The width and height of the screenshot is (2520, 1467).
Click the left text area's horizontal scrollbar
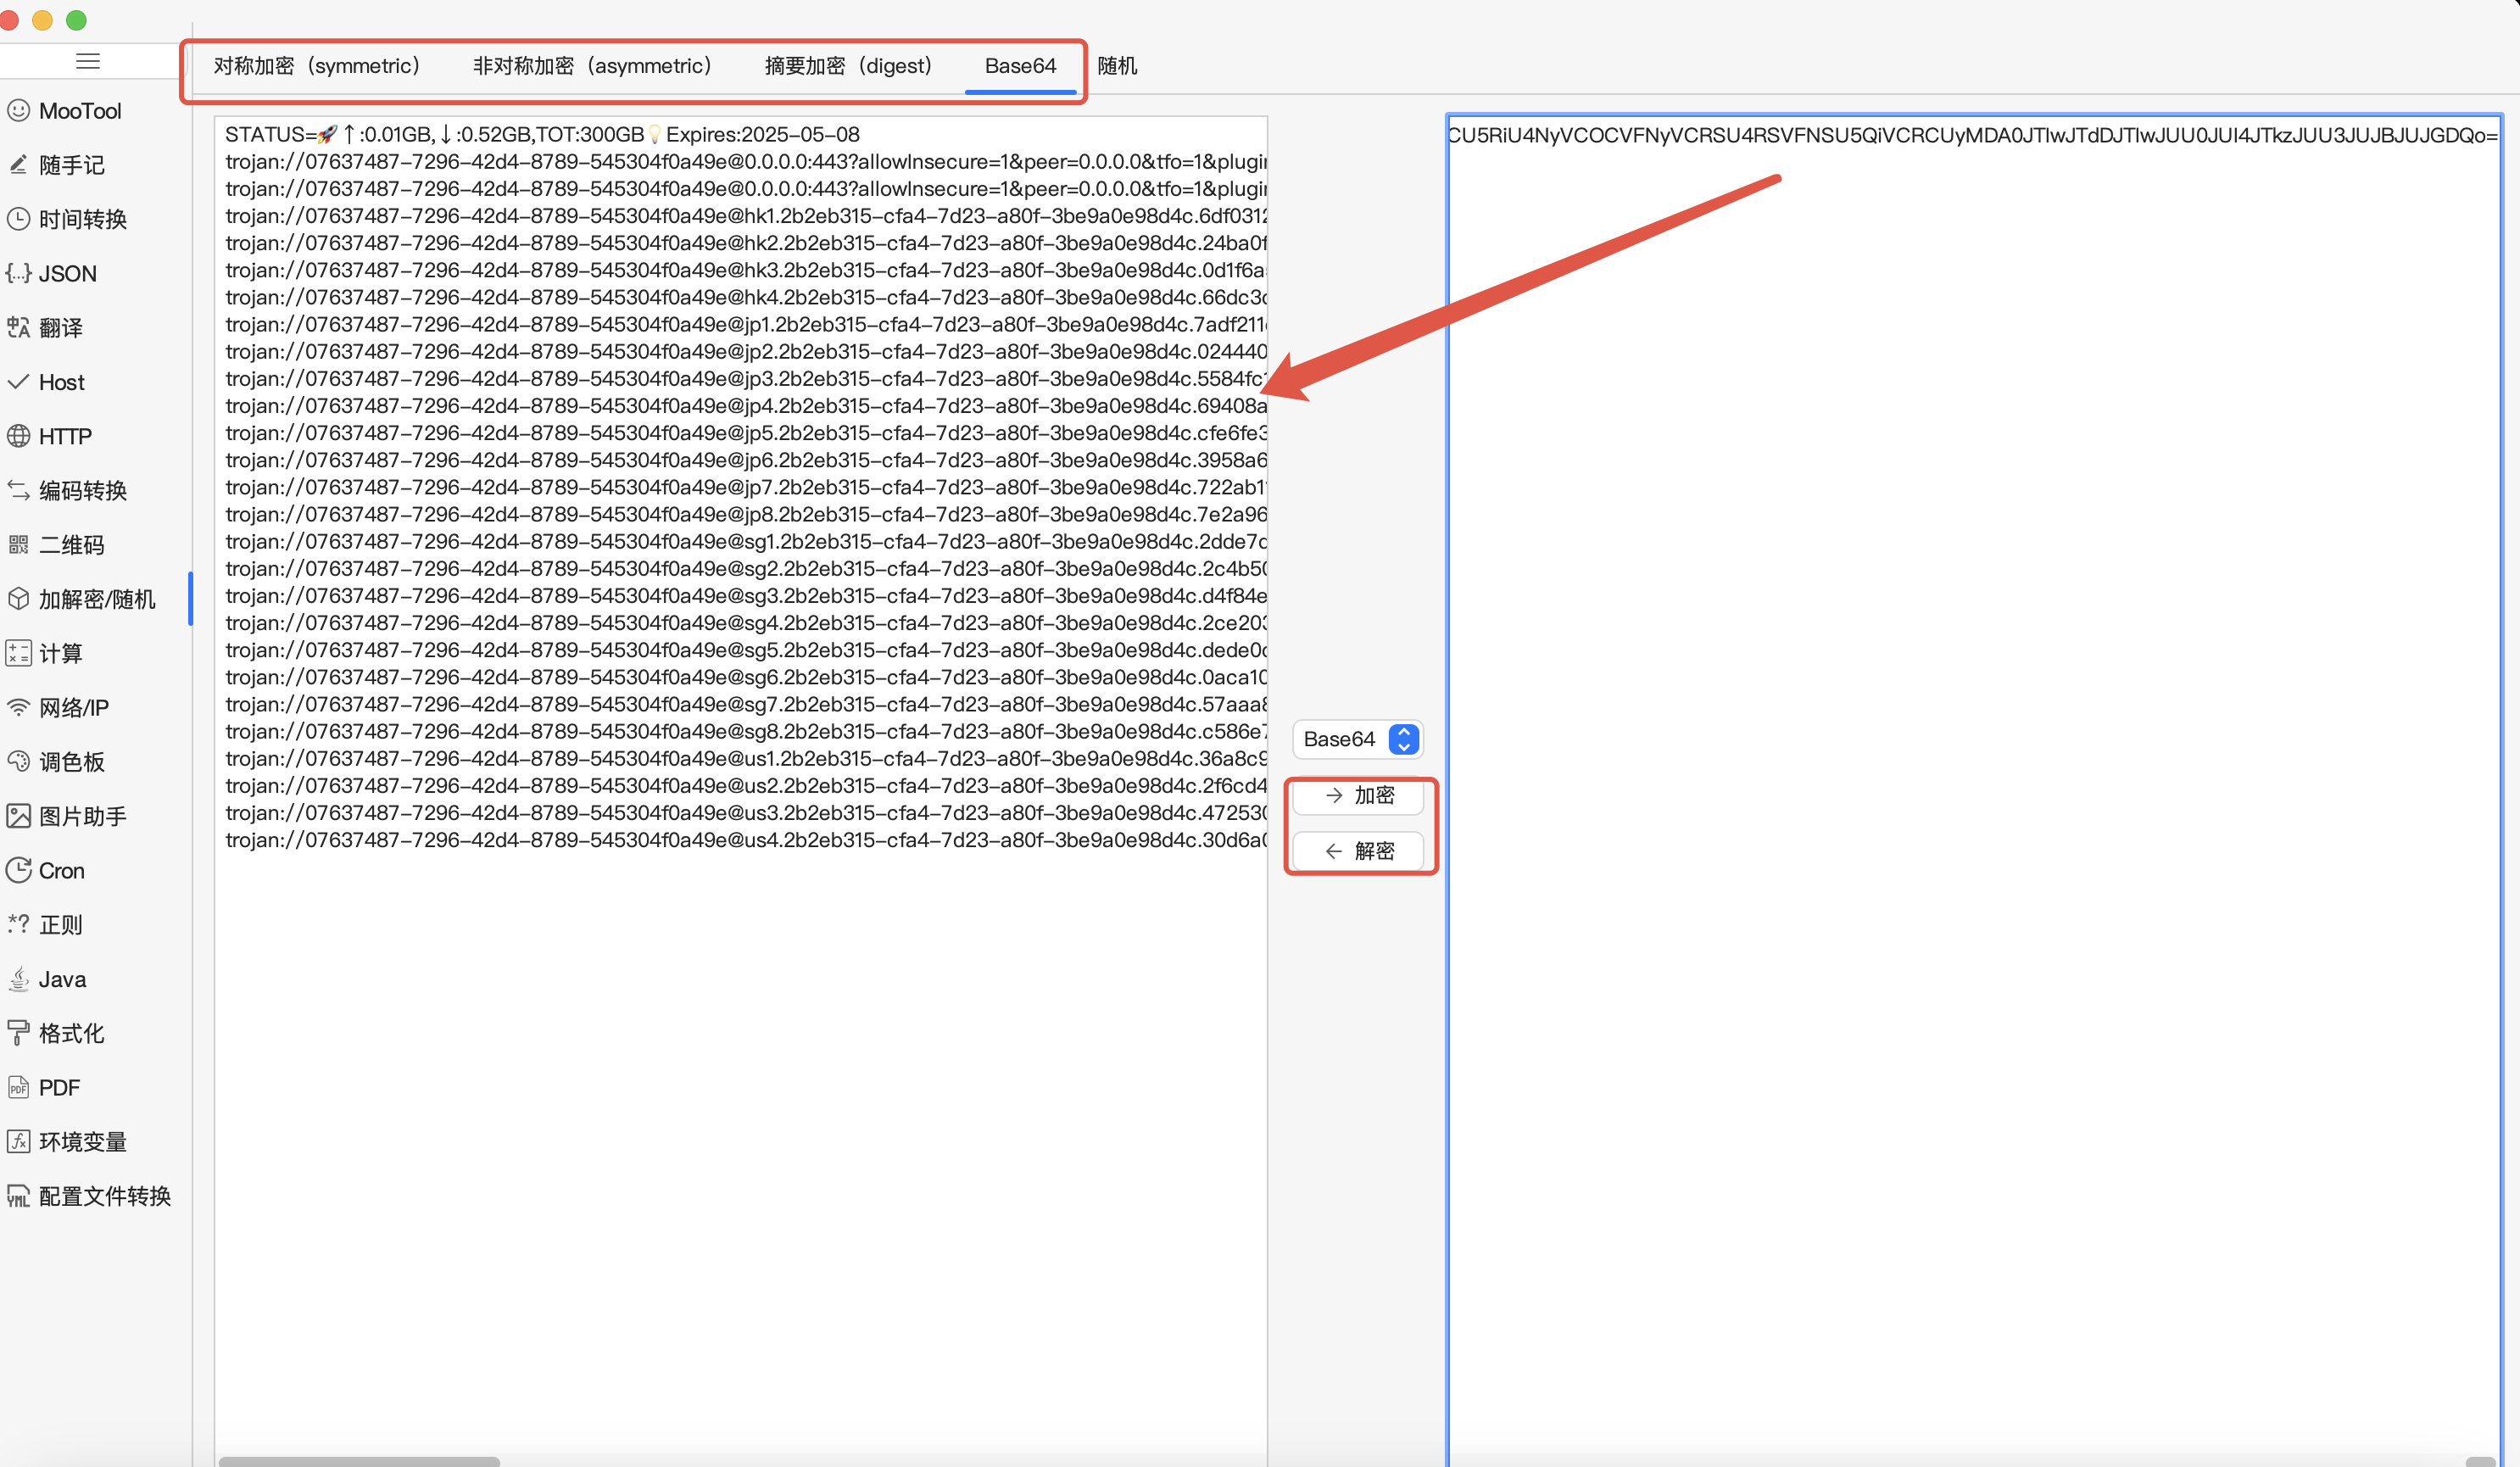pyautogui.click(x=359, y=1461)
